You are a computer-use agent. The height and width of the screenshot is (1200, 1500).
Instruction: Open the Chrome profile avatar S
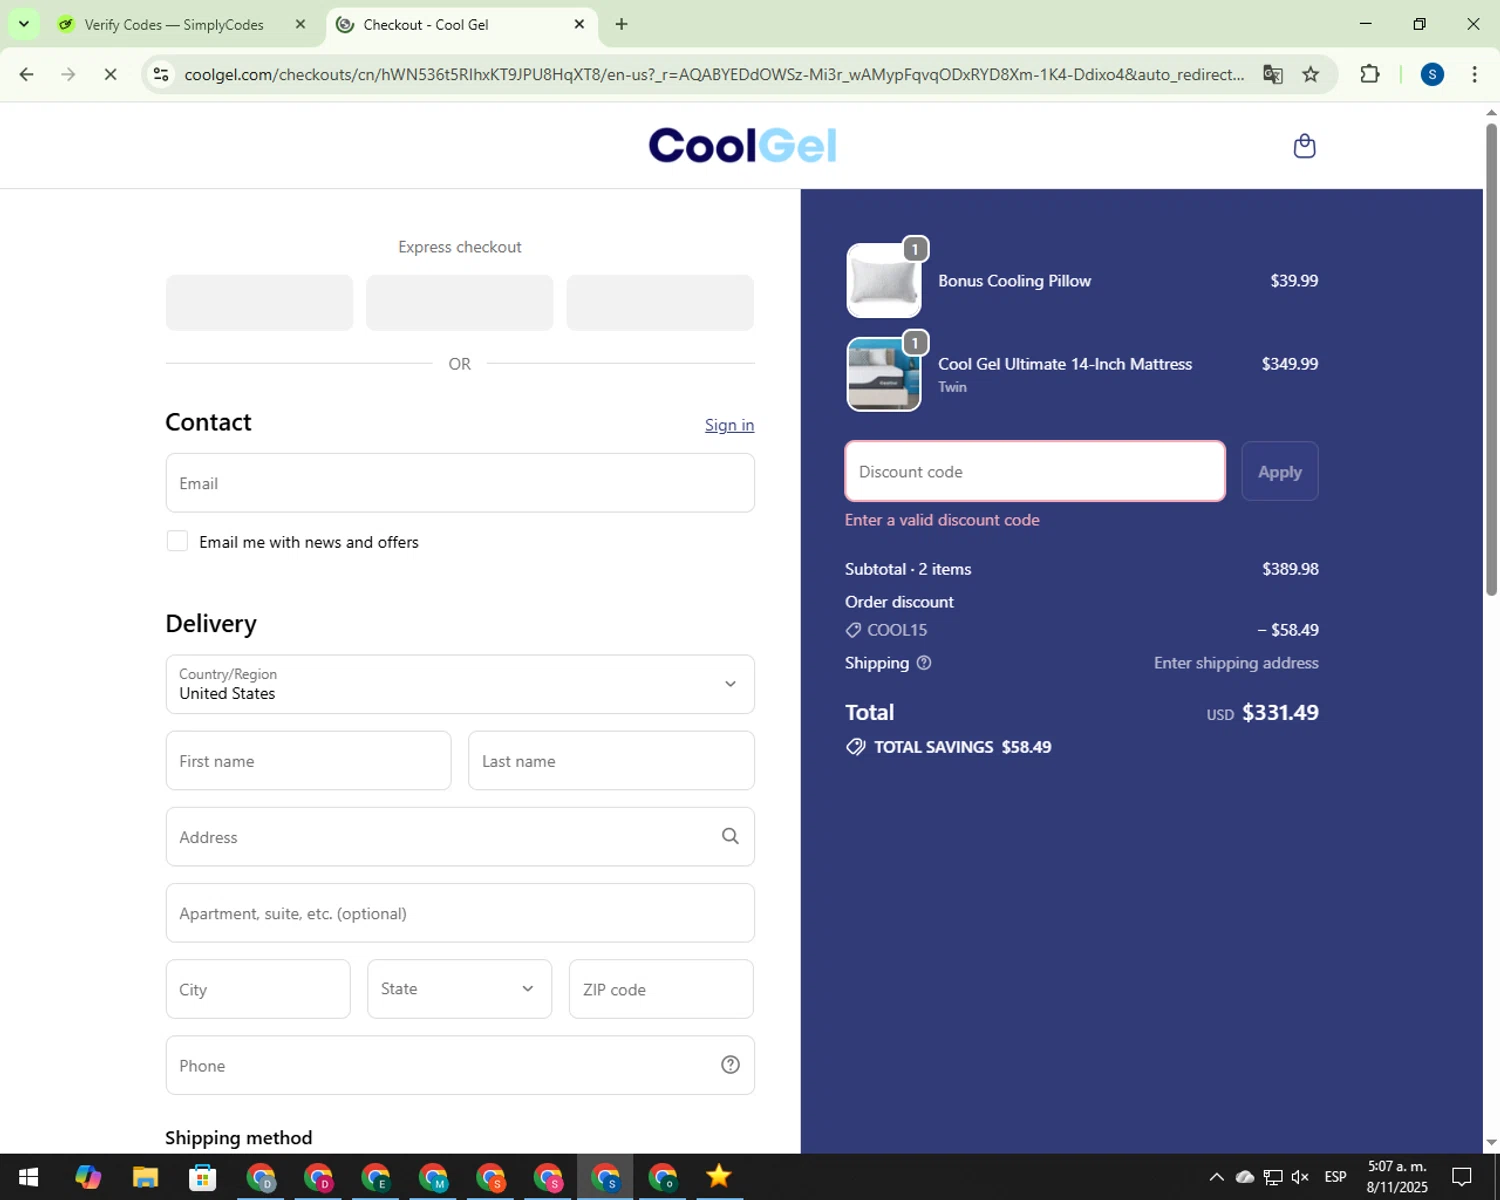pyautogui.click(x=1432, y=74)
